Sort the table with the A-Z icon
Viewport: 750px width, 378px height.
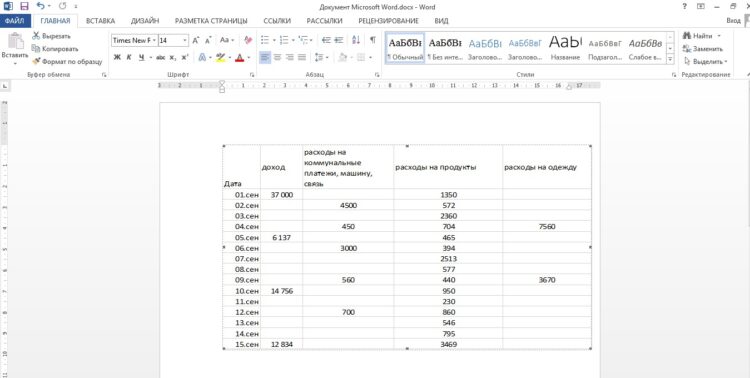(x=356, y=40)
